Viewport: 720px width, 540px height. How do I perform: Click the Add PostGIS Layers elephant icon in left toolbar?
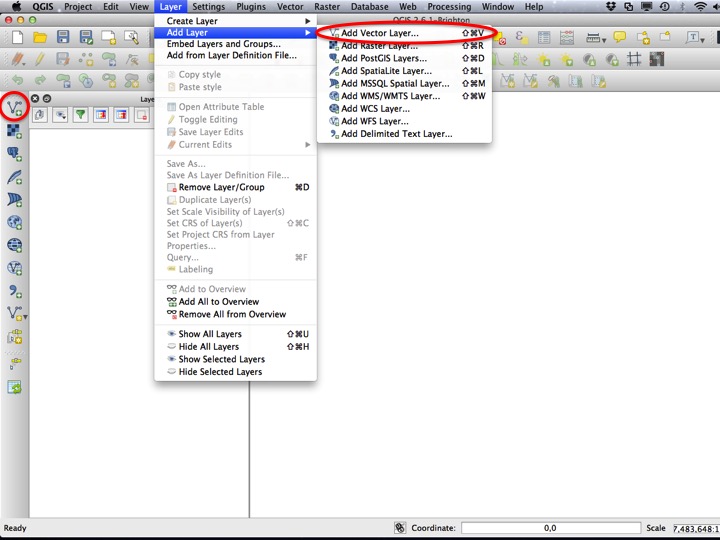pos(14,154)
